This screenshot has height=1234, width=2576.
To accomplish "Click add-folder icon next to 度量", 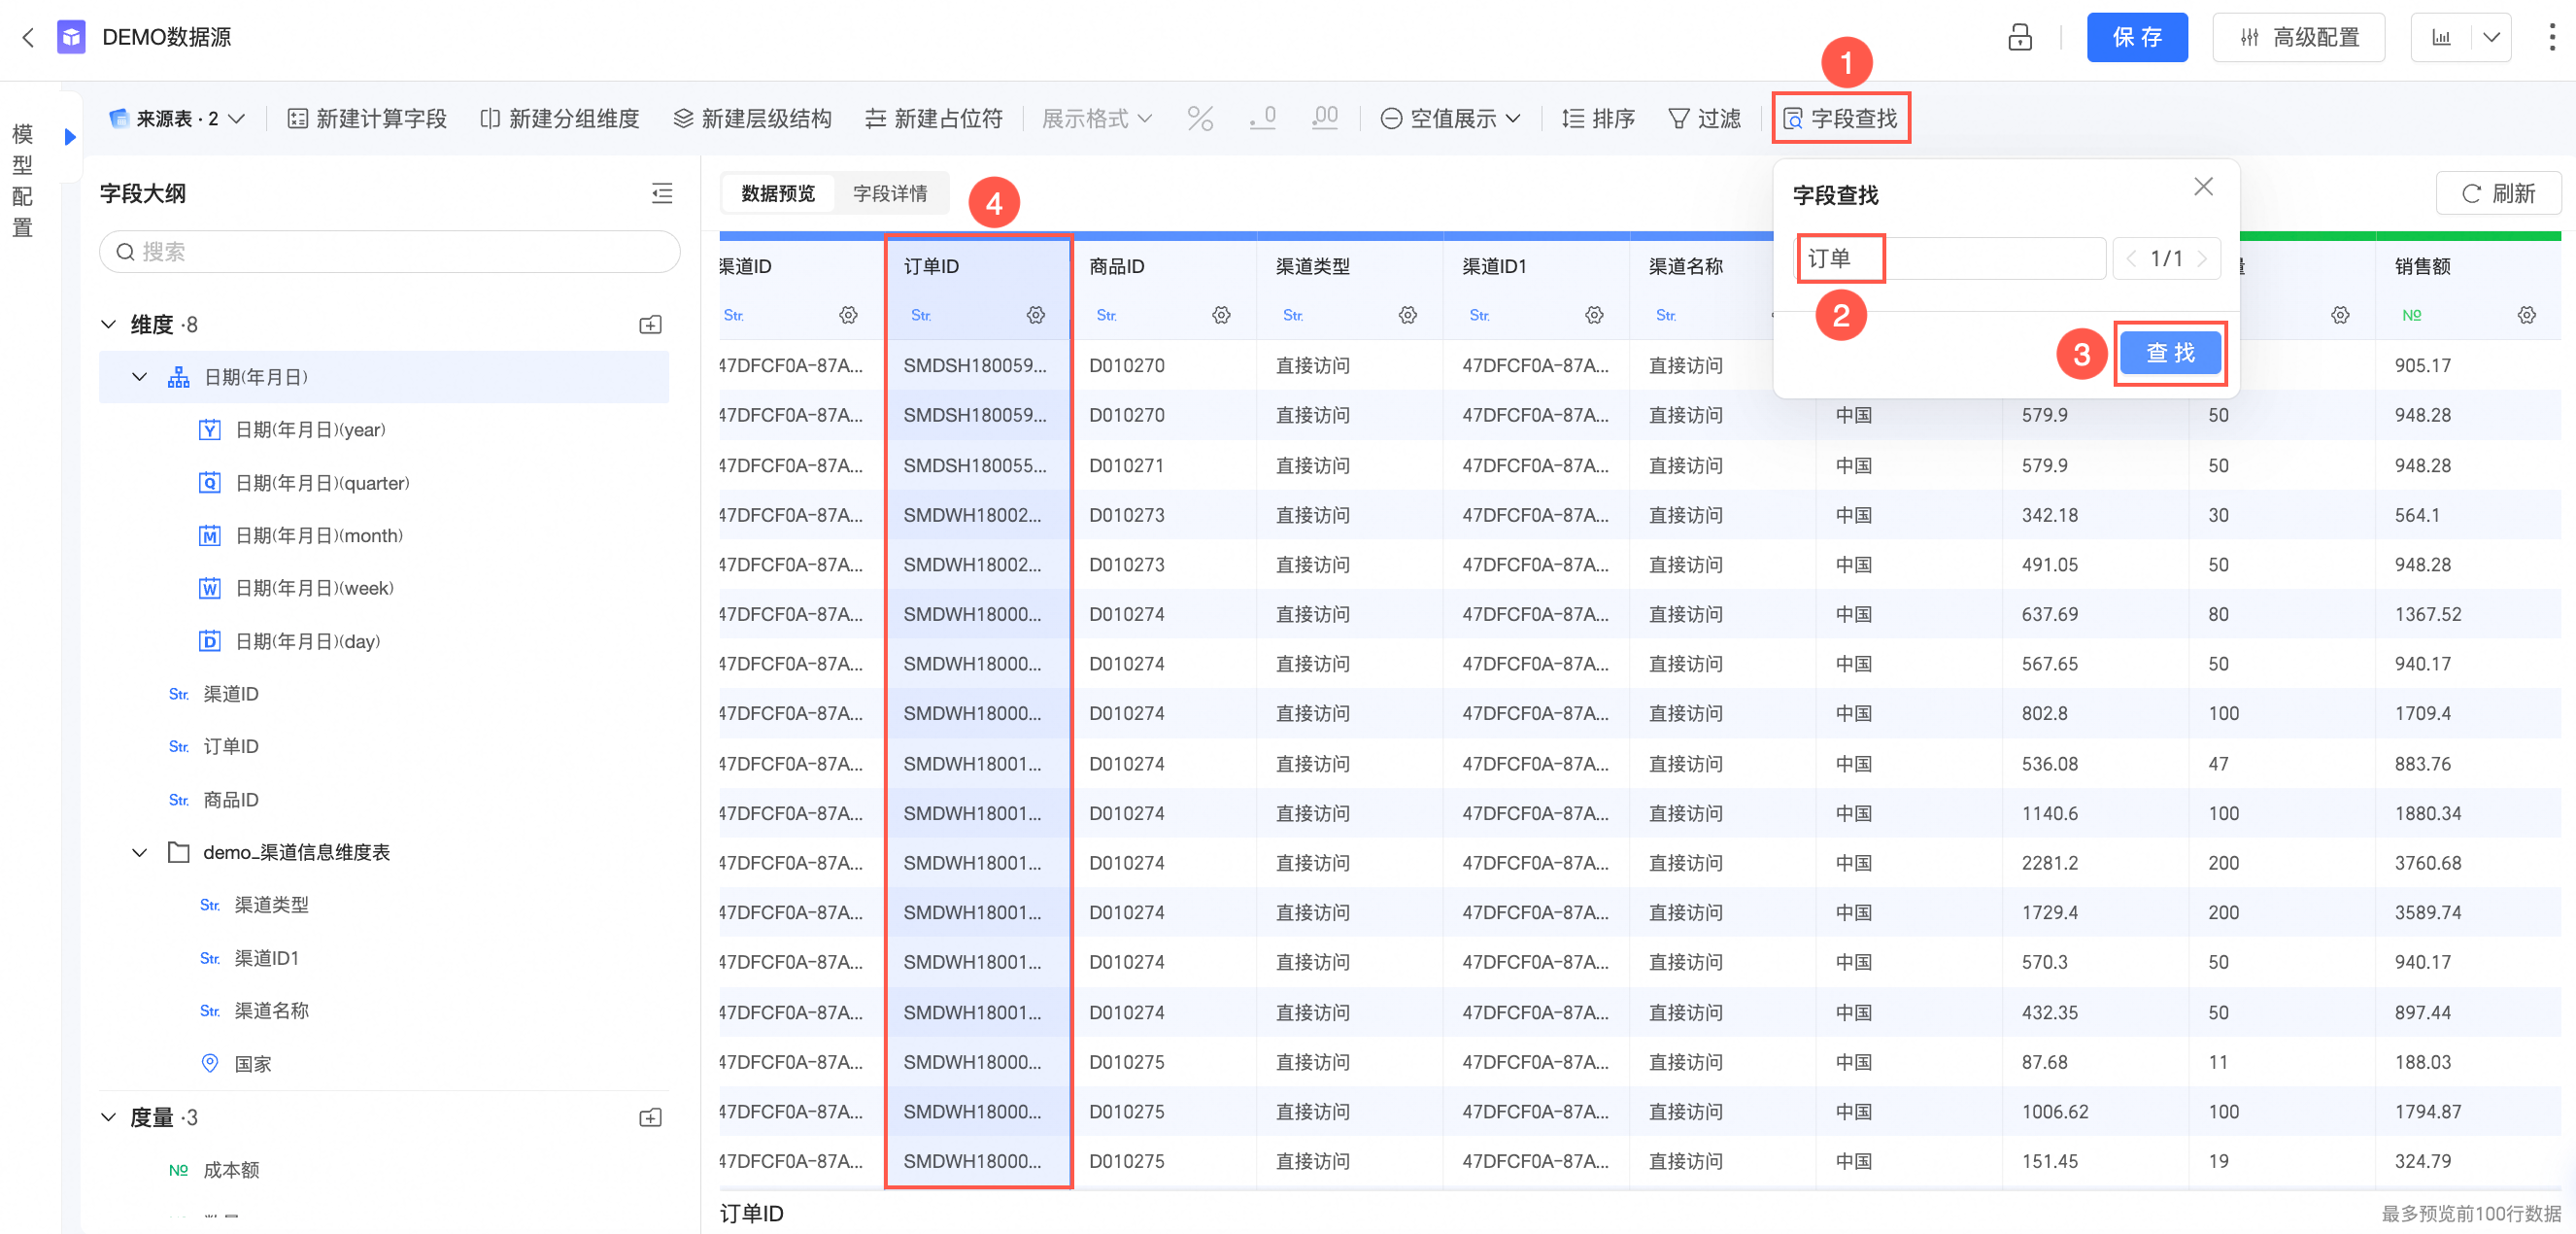I will (650, 1117).
